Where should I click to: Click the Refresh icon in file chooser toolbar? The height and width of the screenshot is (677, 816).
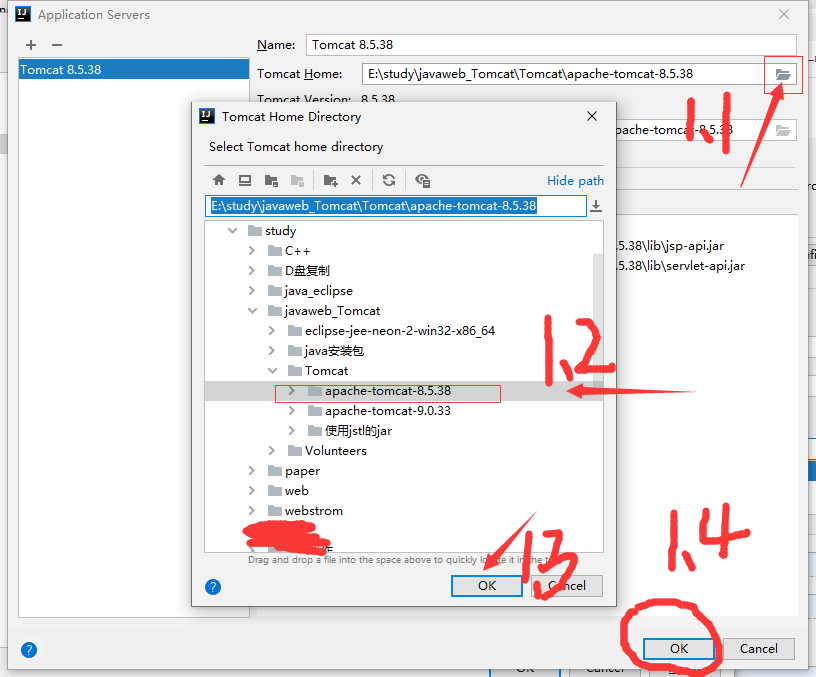click(389, 180)
